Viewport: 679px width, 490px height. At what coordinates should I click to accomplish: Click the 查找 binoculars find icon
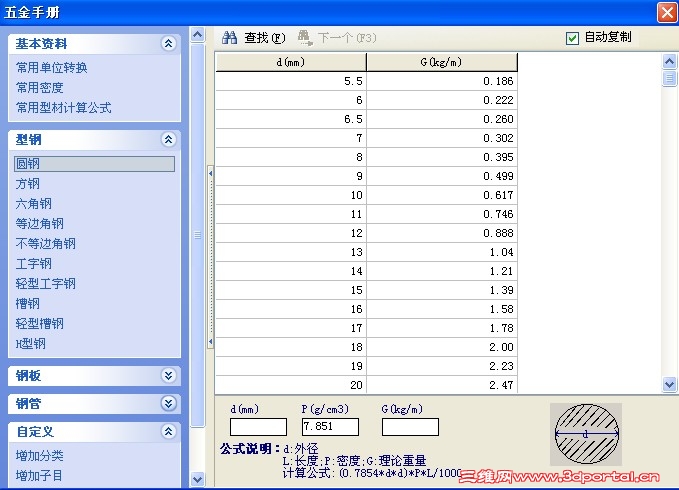(229, 38)
